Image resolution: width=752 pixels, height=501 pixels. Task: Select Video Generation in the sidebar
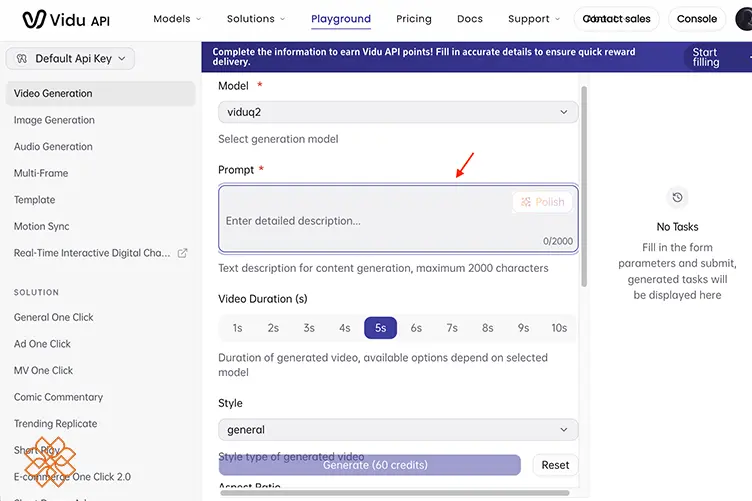pyautogui.click(x=101, y=93)
